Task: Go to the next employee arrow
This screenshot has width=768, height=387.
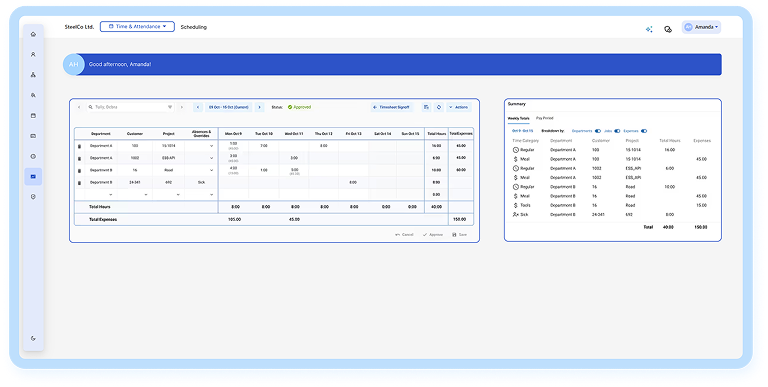Action: pos(182,107)
